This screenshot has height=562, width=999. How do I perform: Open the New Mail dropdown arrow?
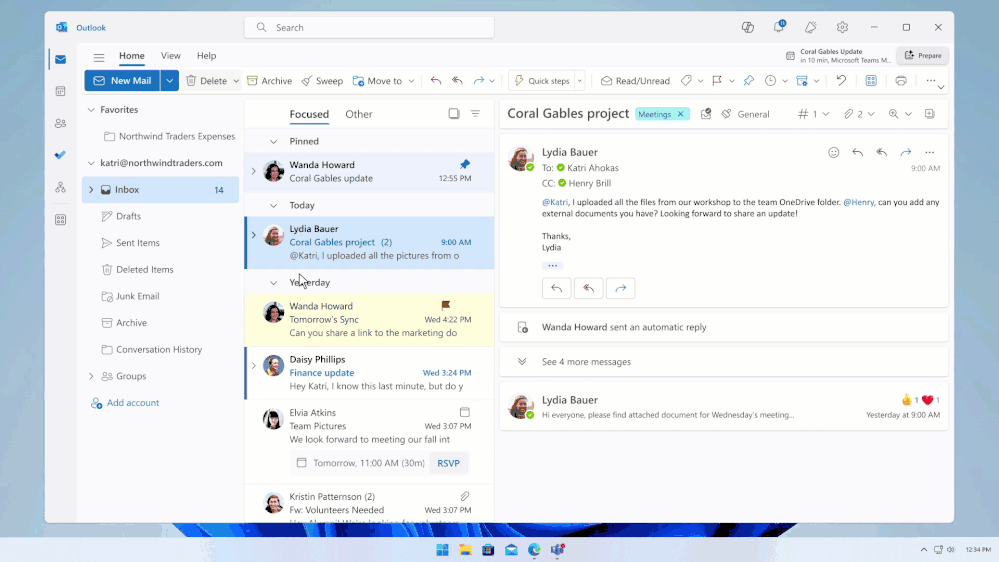(169, 80)
